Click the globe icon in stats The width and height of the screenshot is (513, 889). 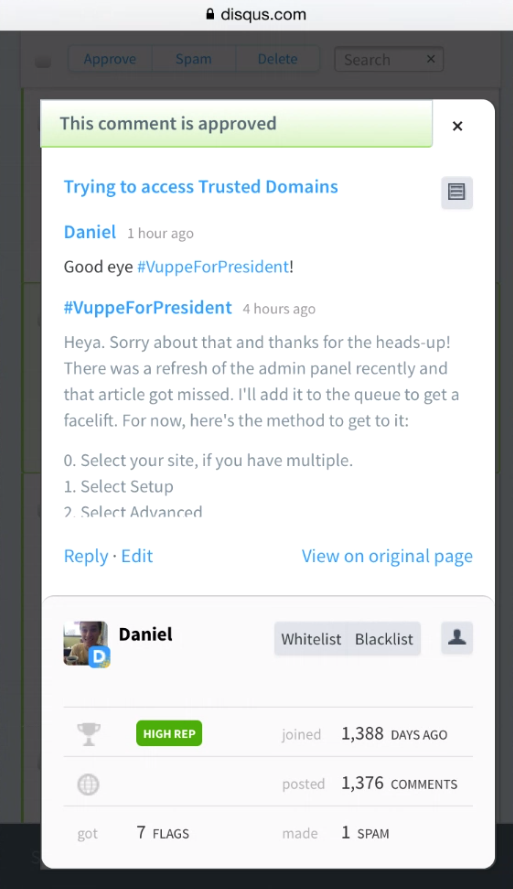pos(88,784)
